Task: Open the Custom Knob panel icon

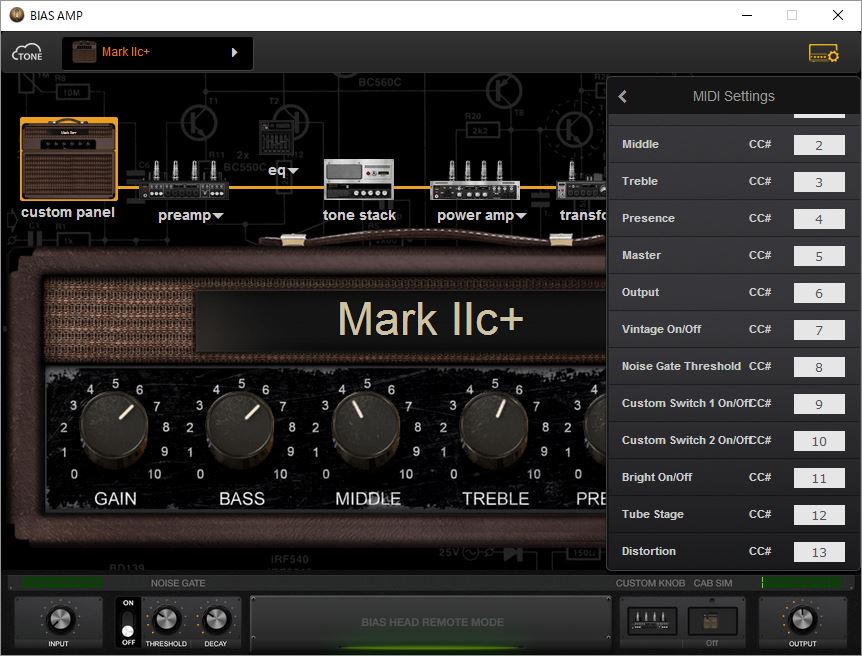Action: pos(651,621)
